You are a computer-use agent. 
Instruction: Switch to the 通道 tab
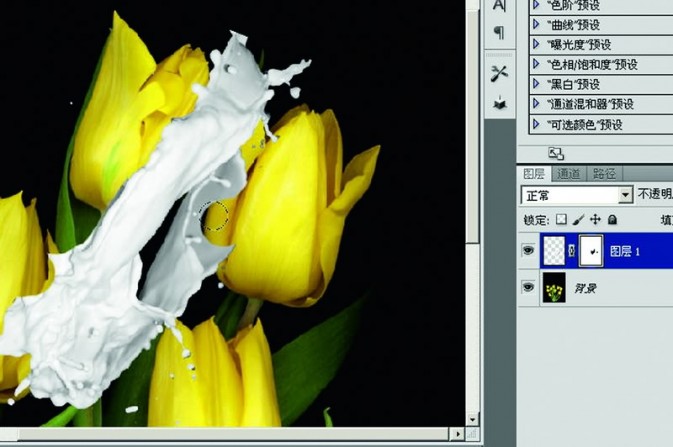569,174
